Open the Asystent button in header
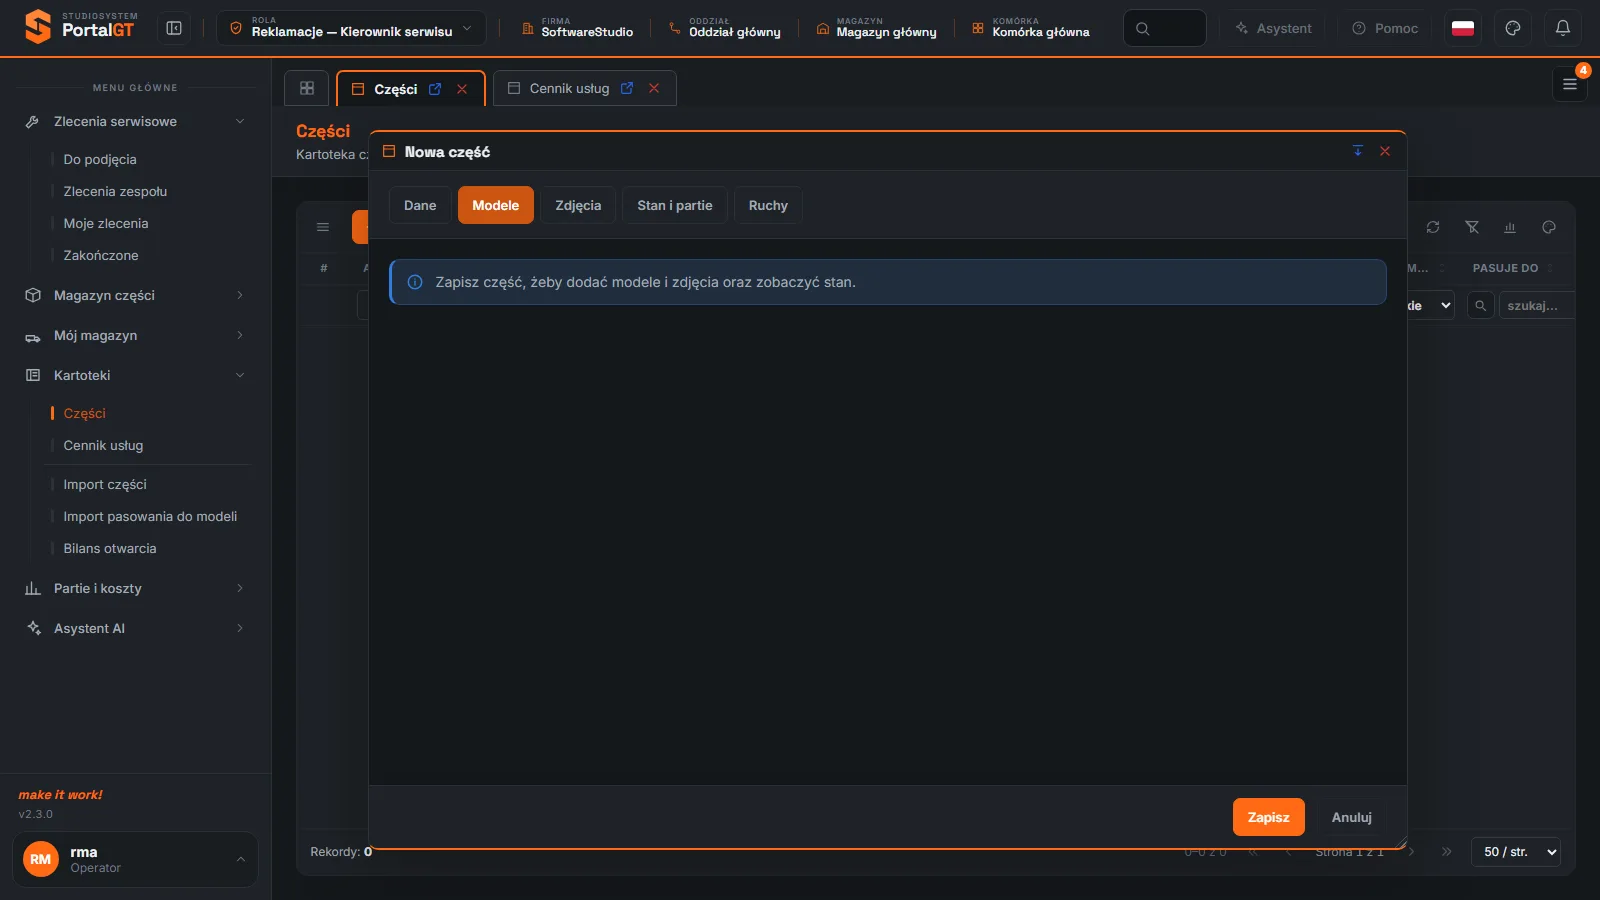This screenshot has height=900, width=1600. (1273, 28)
